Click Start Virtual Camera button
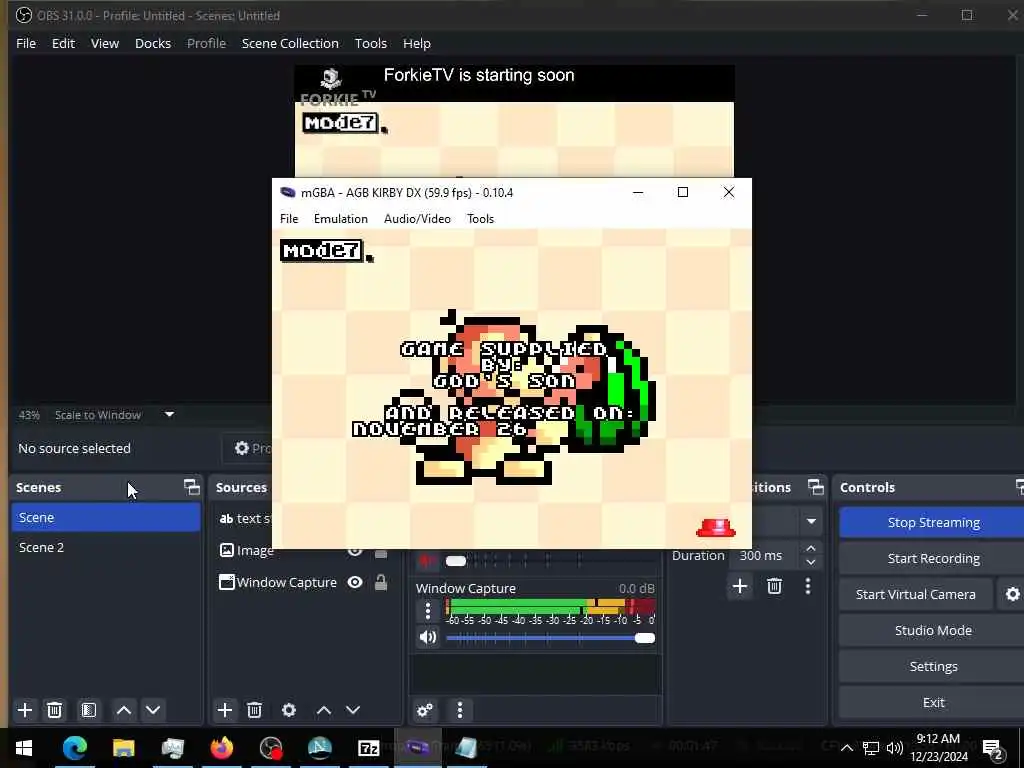The width and height of the screenshot is (1024, 768). [x=916, y=594]
